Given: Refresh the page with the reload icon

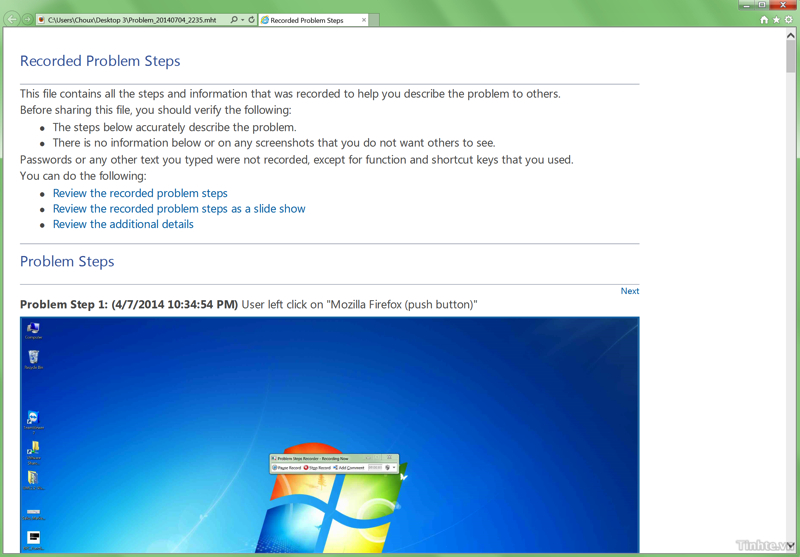Looking at the screenshot, I should click(x=251, y=20).
